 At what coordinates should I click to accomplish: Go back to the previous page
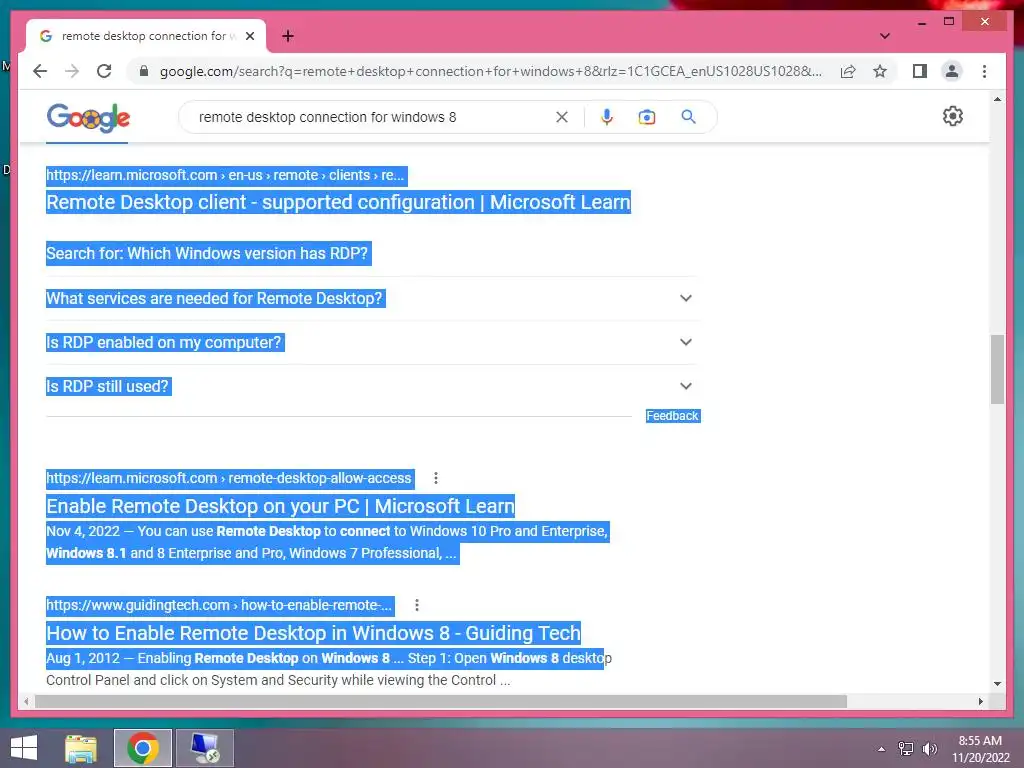40,71
